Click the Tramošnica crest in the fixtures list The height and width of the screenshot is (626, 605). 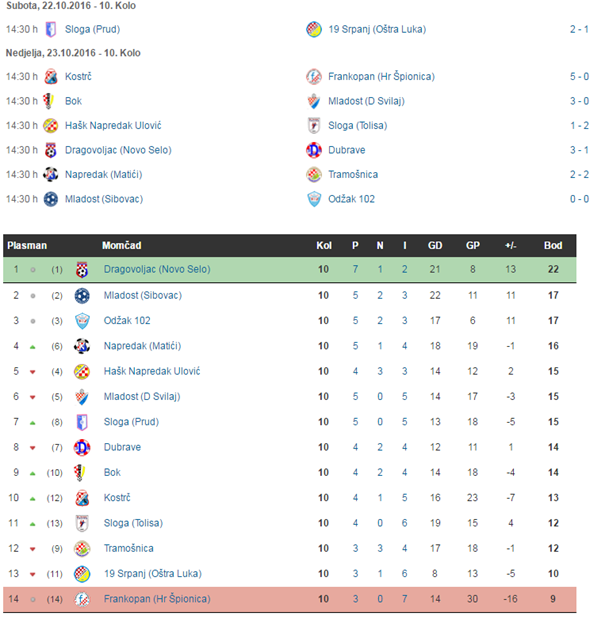coord(315,175)
